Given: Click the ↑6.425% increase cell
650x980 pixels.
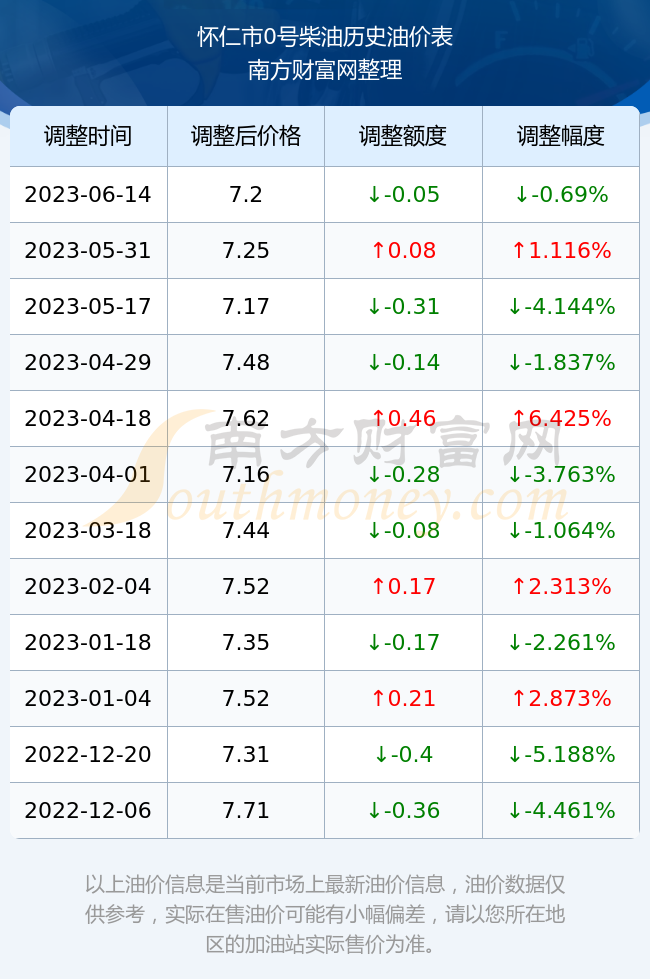Looking at the screenshot, I should (561, 418).
